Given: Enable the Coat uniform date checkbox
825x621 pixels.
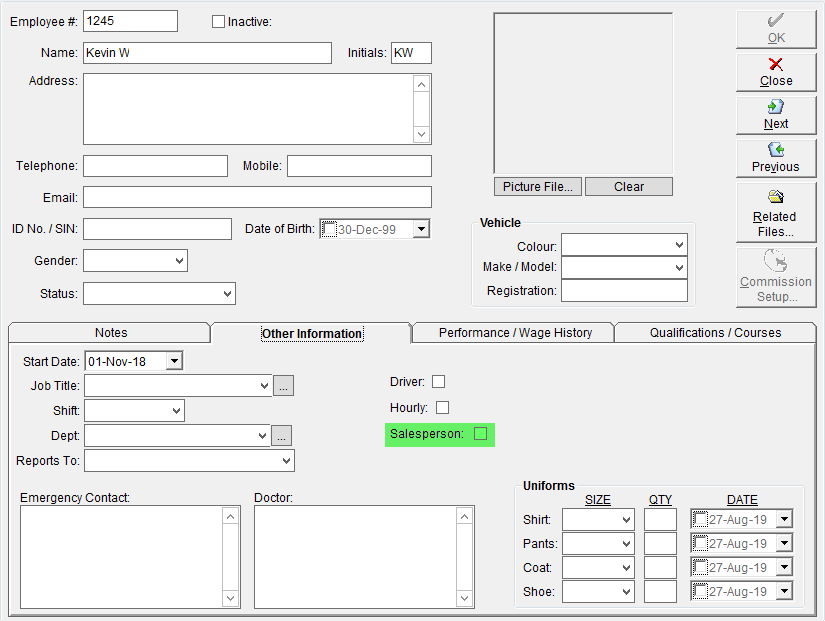Looking at the screenshot, I should pos(700,567).
